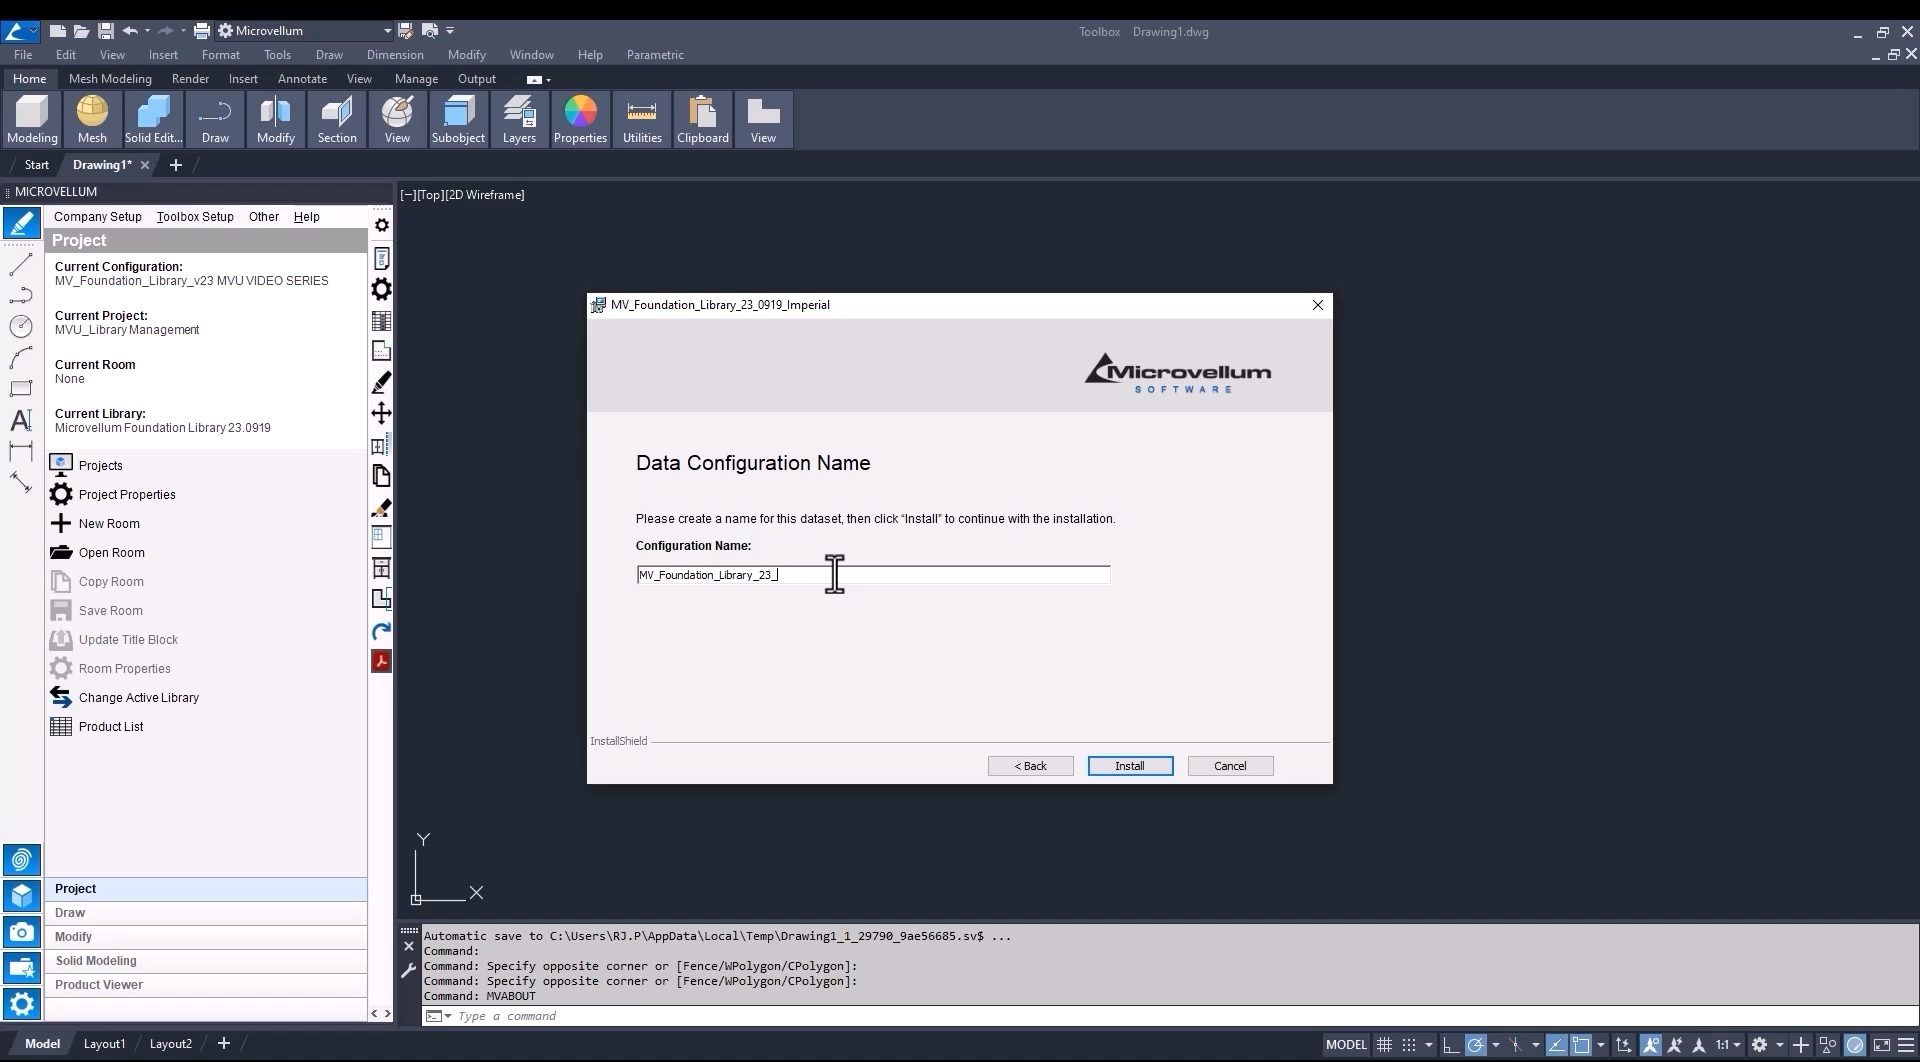Click the blue cube icon in bottom-left strip

click(21, 896)
